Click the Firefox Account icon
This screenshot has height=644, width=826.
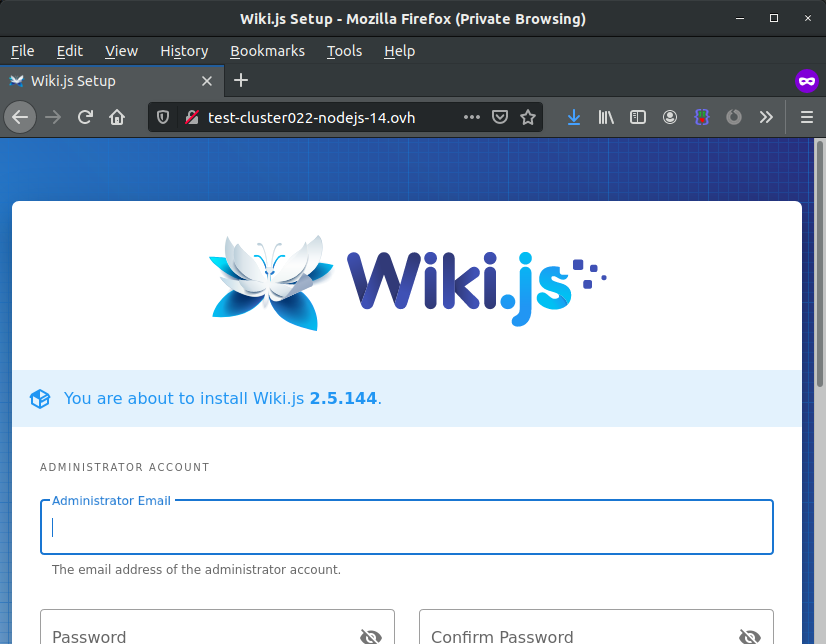coord(670,117)
